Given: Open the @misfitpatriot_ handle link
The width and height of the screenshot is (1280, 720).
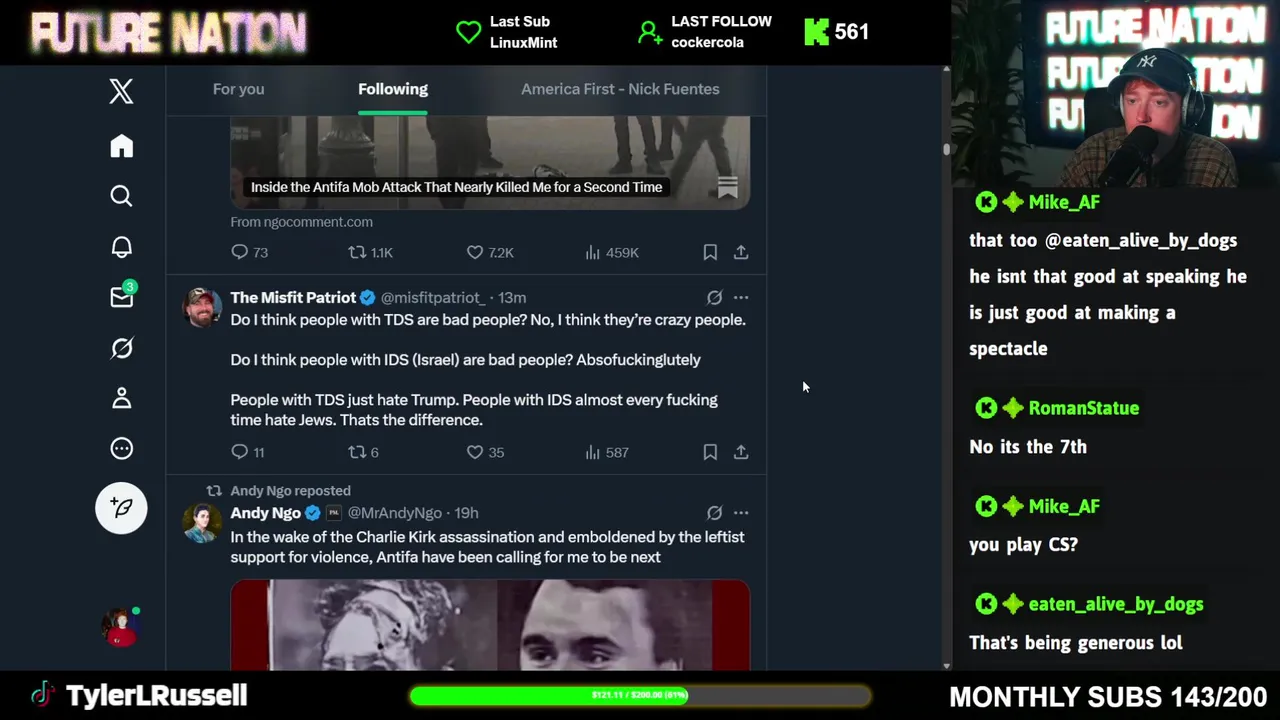Looking at the screenshot, I should coord(433,297).
